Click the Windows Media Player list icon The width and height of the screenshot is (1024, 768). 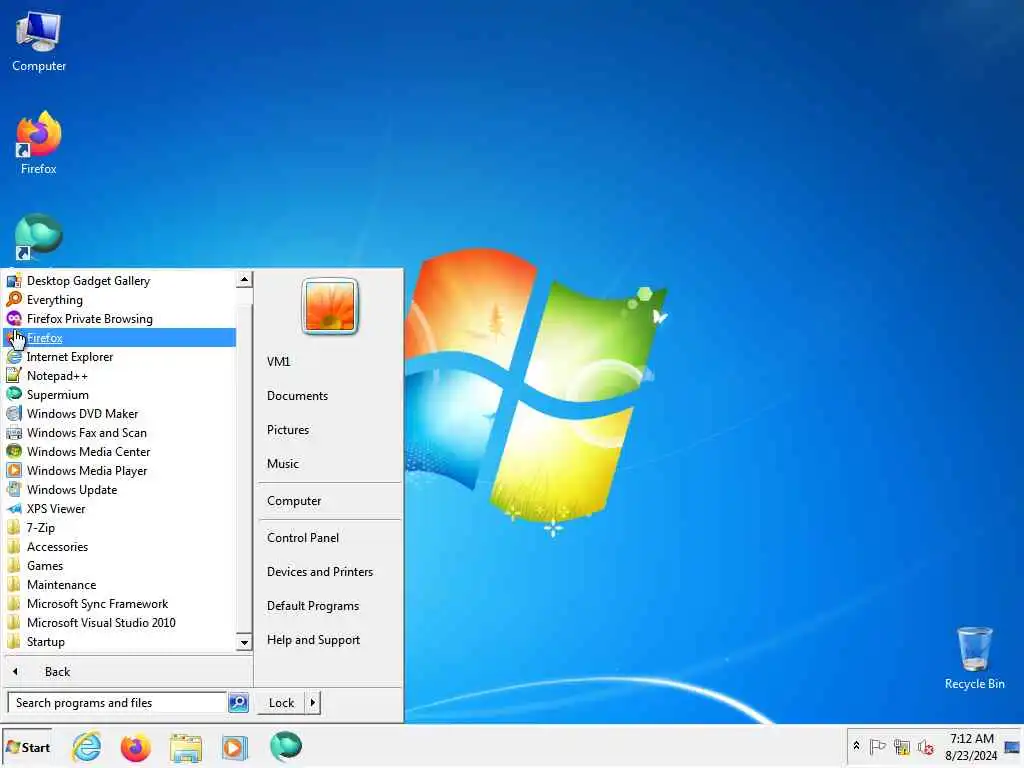click(14, 470)
